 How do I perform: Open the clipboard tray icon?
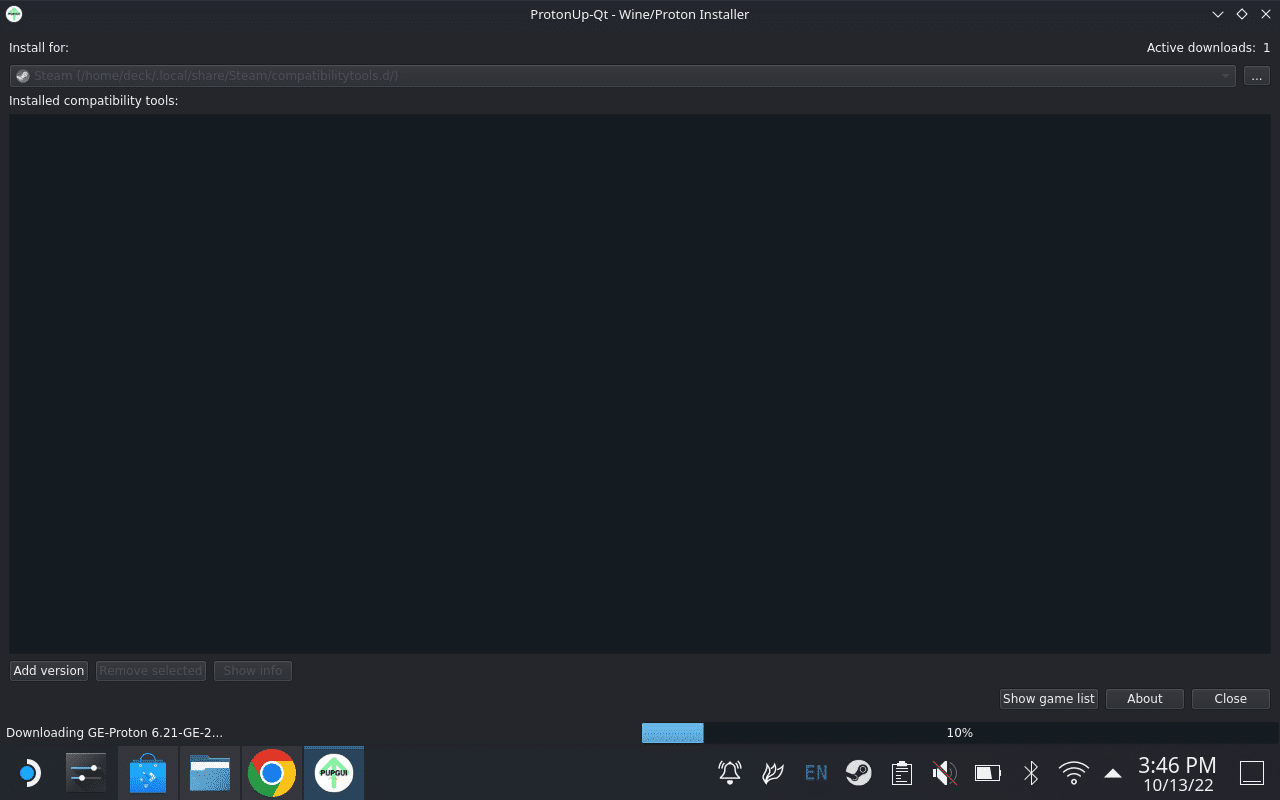tap(902, 773)
